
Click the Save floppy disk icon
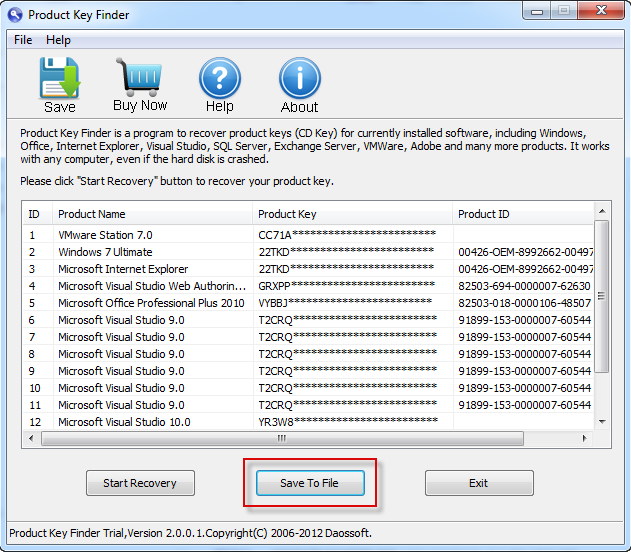pyautogui.click(x=59, y=78)
